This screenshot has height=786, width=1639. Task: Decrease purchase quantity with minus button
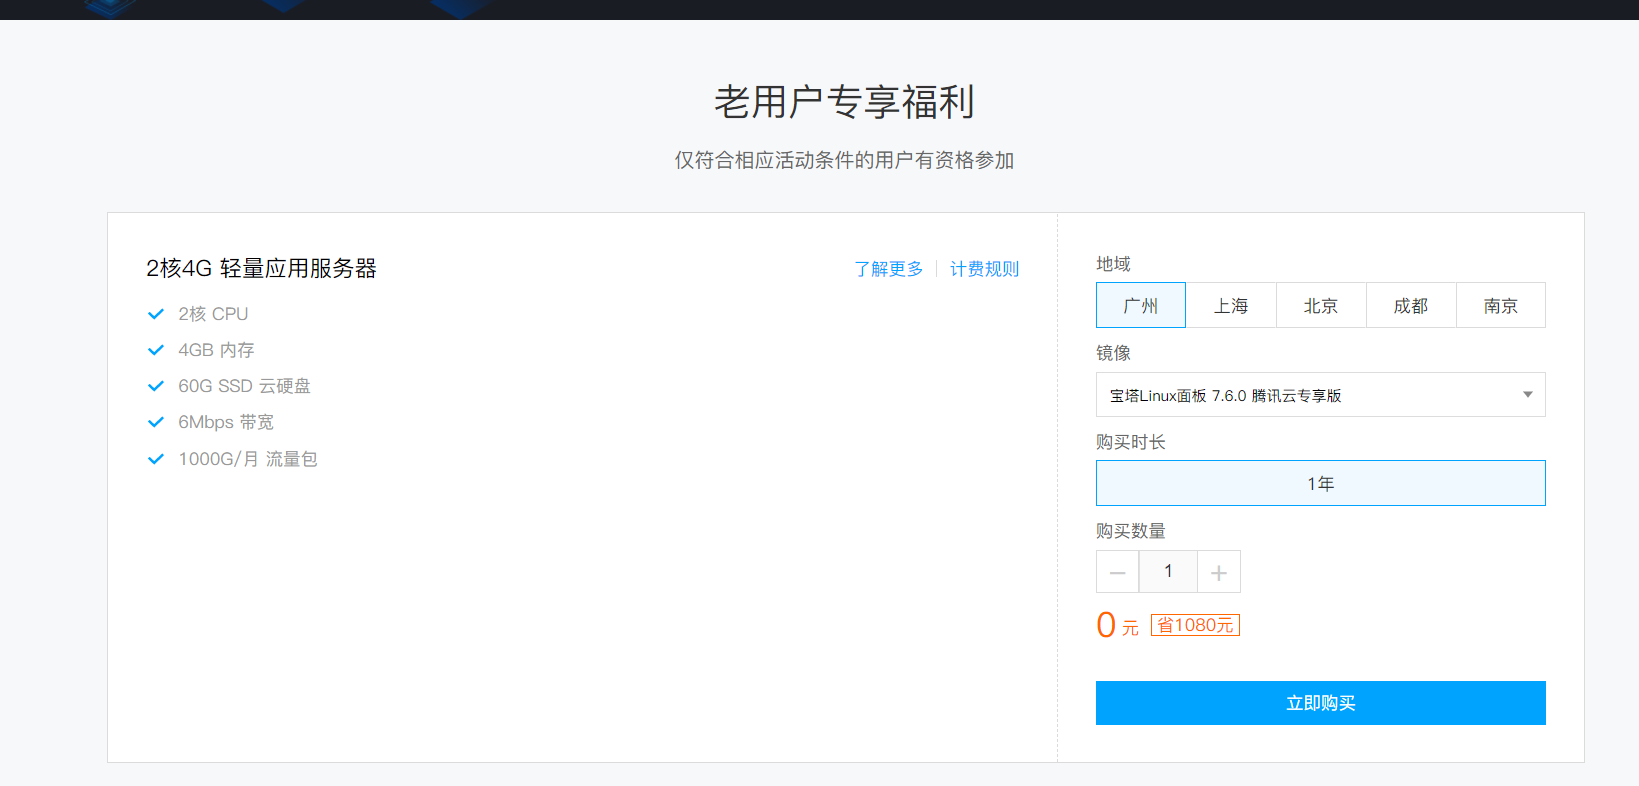coord(1117,572)
